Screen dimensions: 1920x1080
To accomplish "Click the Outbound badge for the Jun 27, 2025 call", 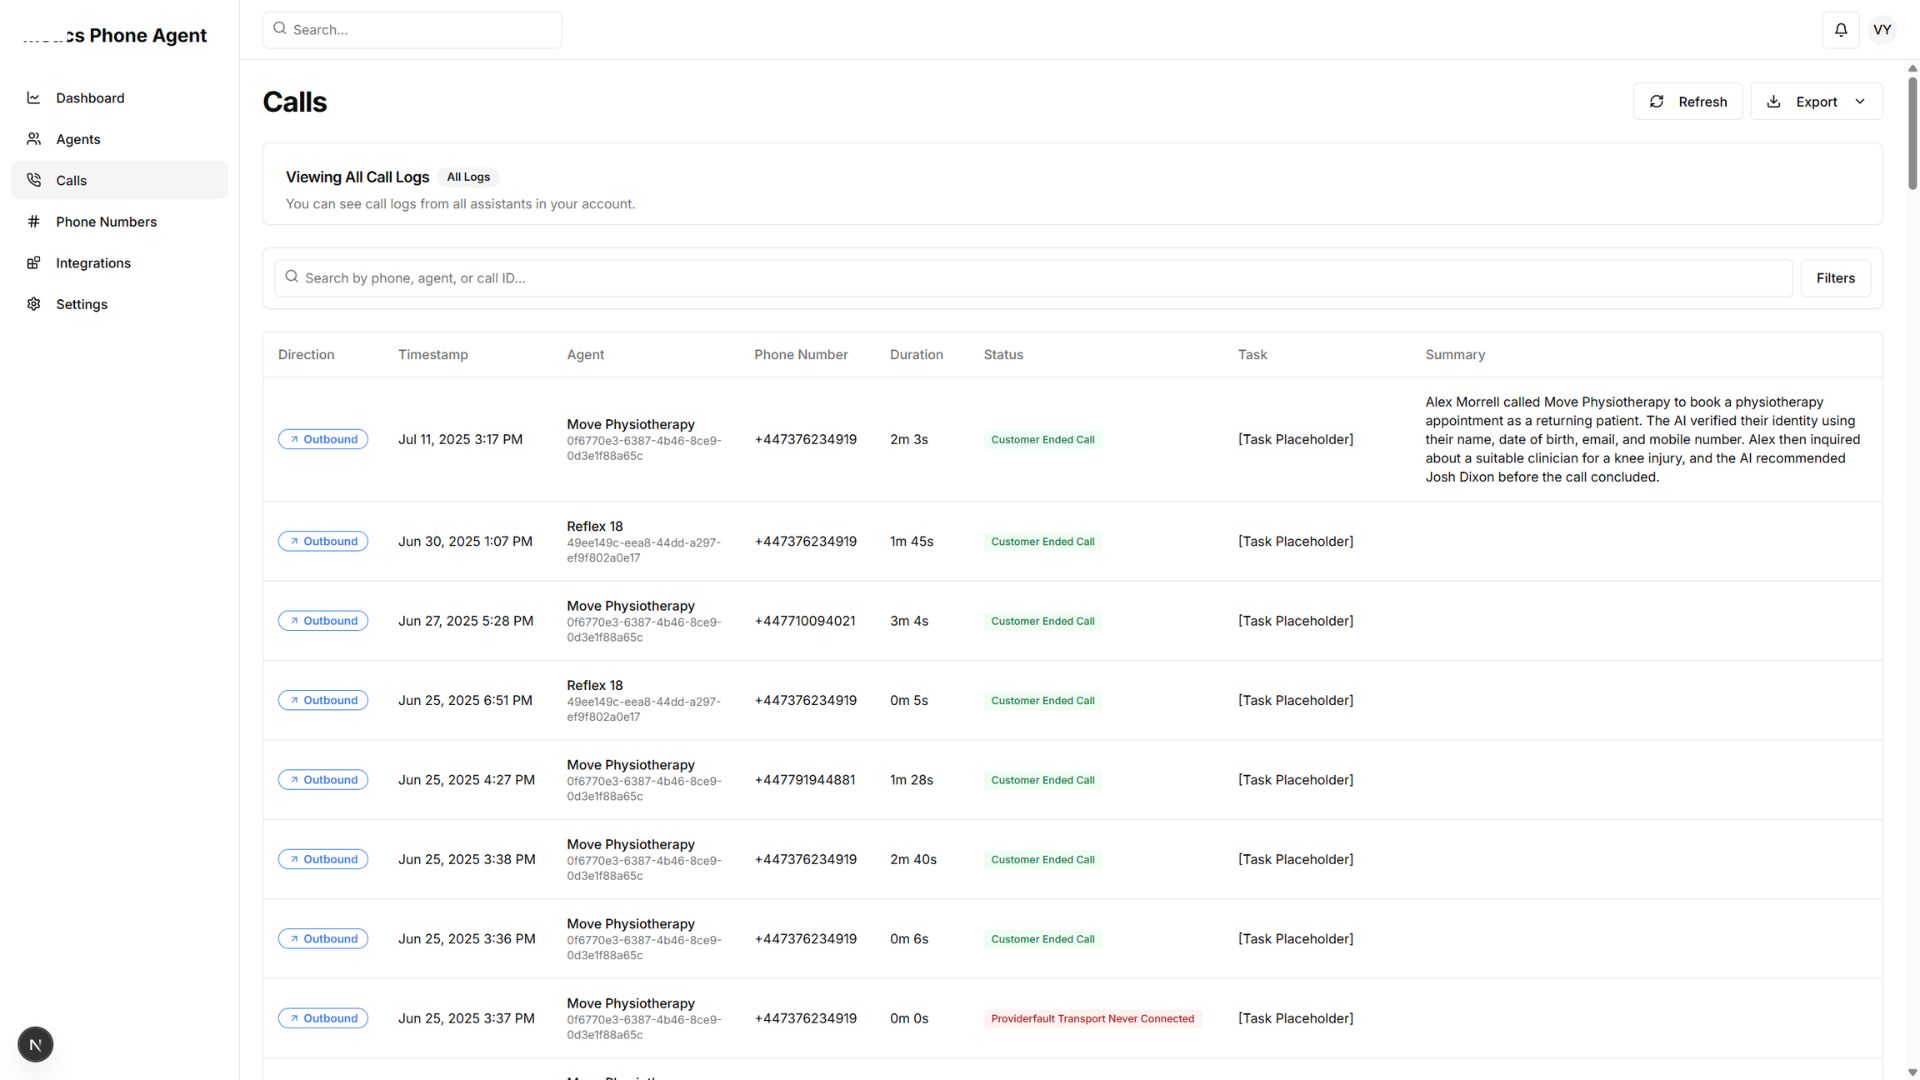I will 323,621.
